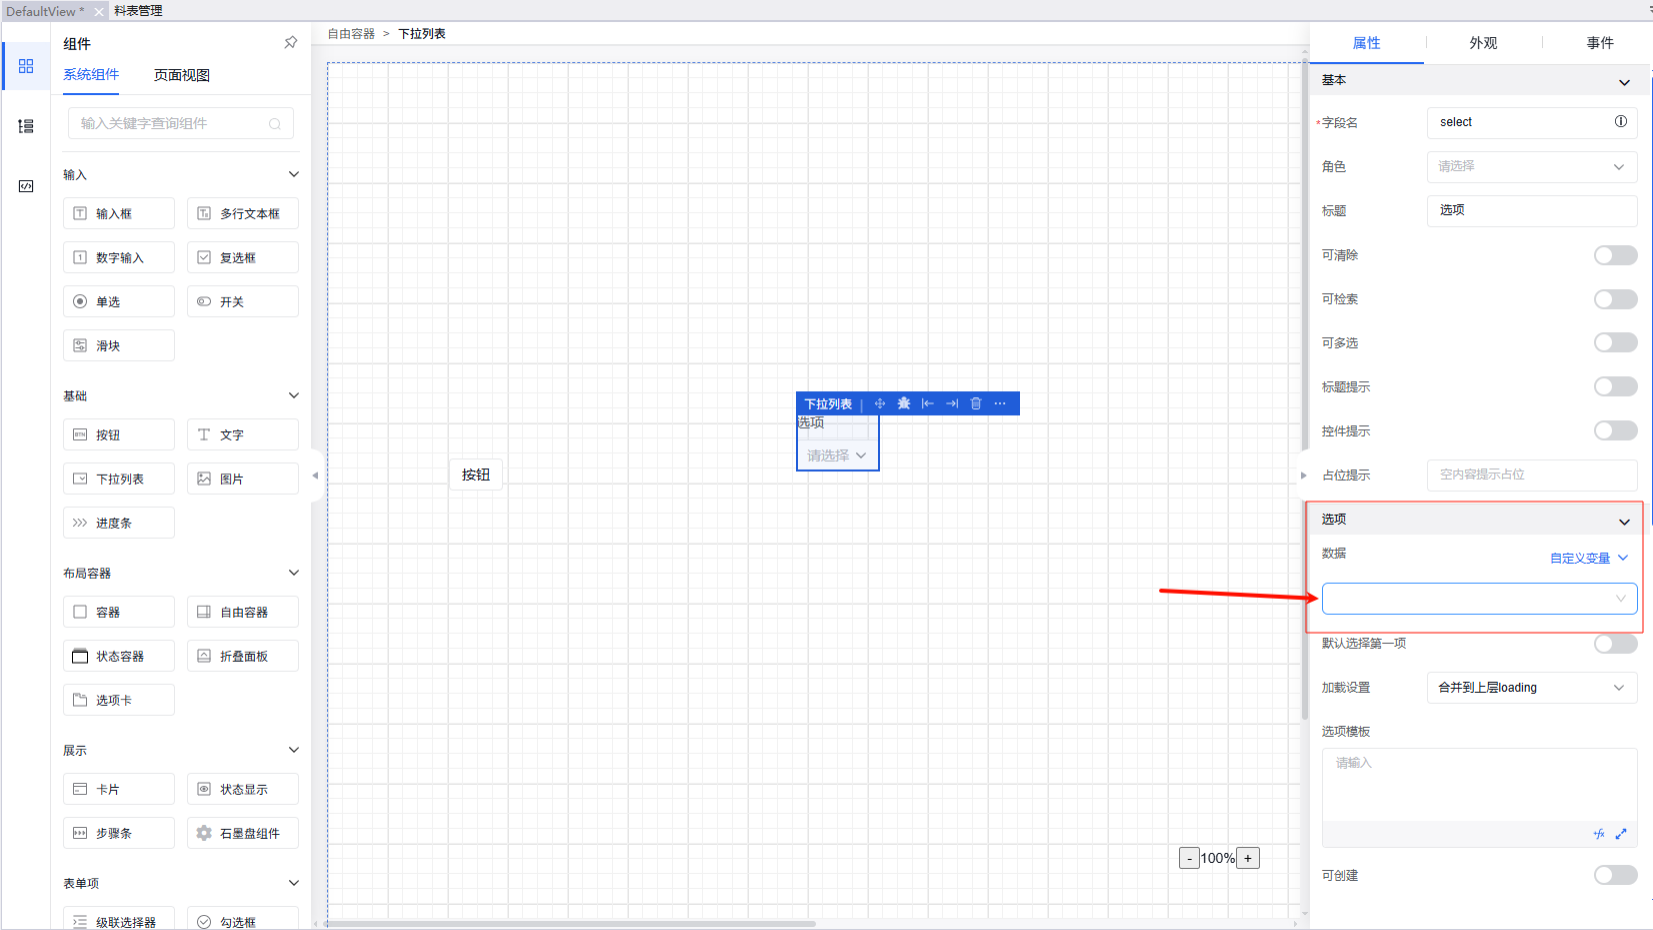The height and width of the screenshot is (930, 1653).
Task: Open more options on widget toolbar
Action: point(1000,404)
